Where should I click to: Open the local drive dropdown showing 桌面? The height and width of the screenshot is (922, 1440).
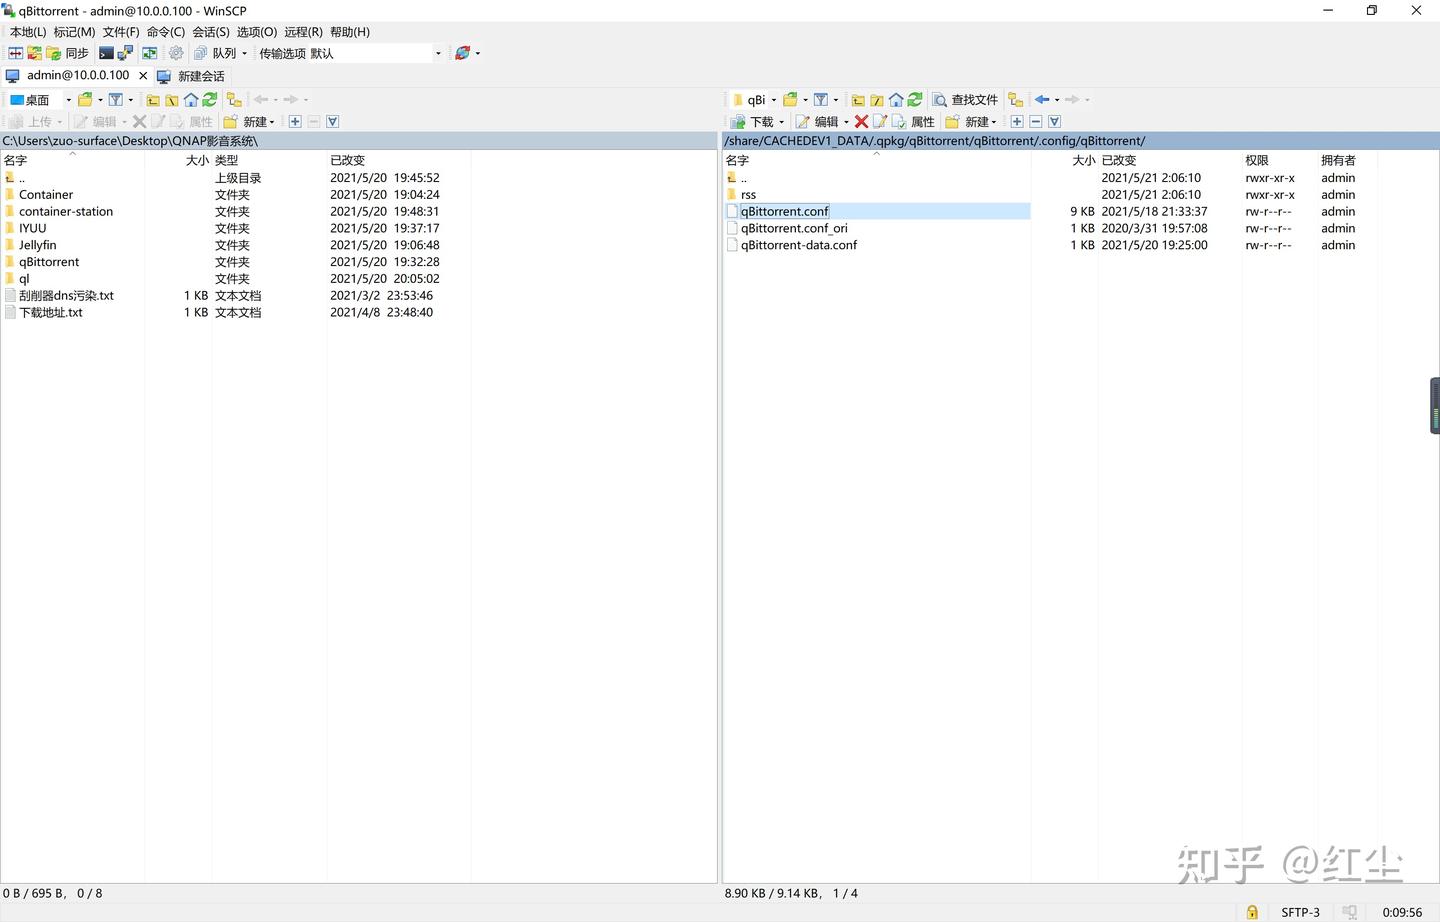point(38,99)
